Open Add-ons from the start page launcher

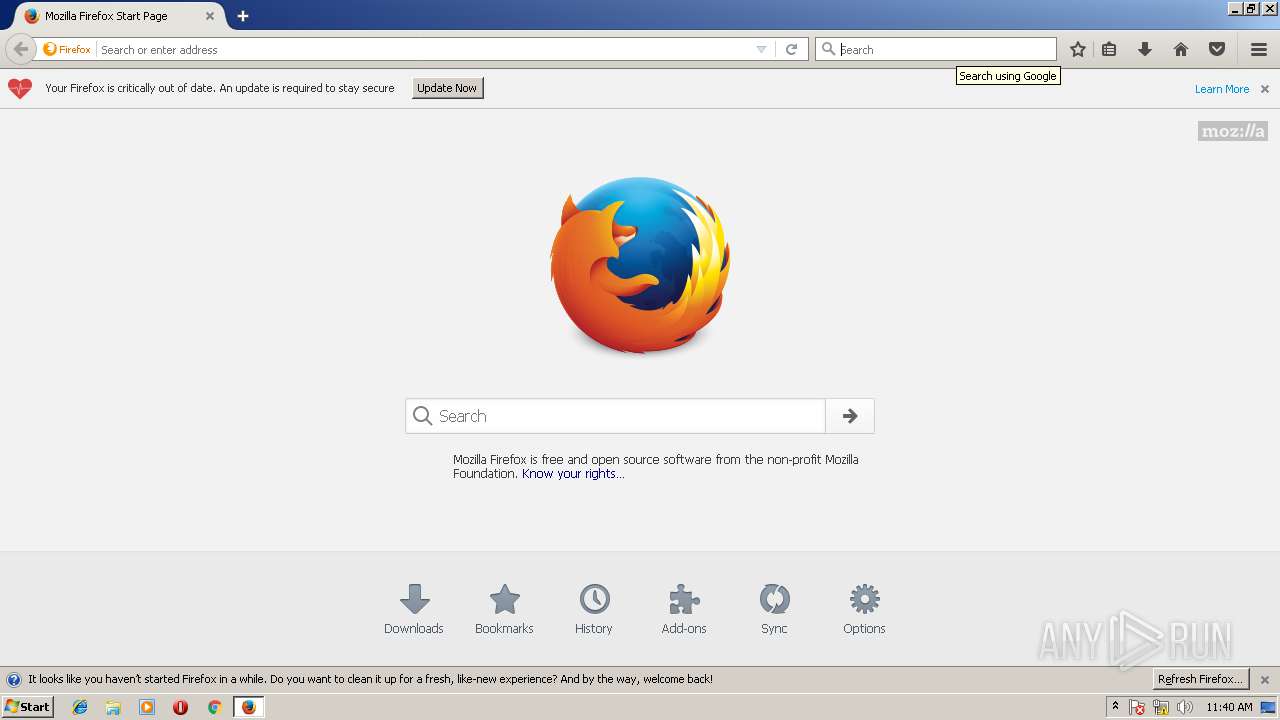point(684,609)
